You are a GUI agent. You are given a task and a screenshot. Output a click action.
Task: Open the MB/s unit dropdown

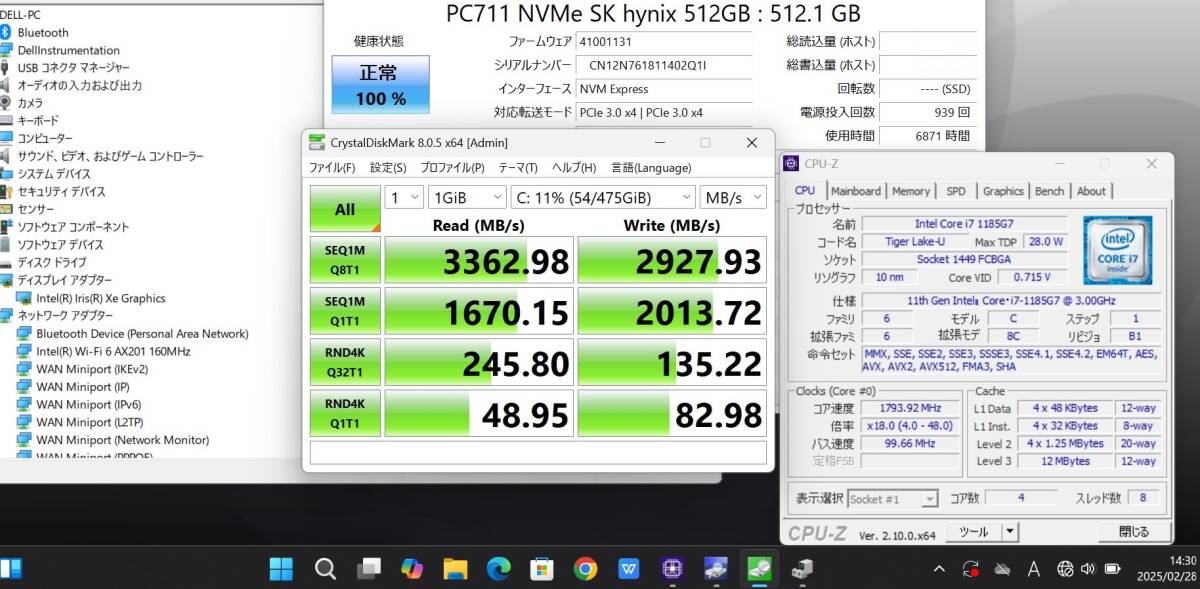[733, 197]
